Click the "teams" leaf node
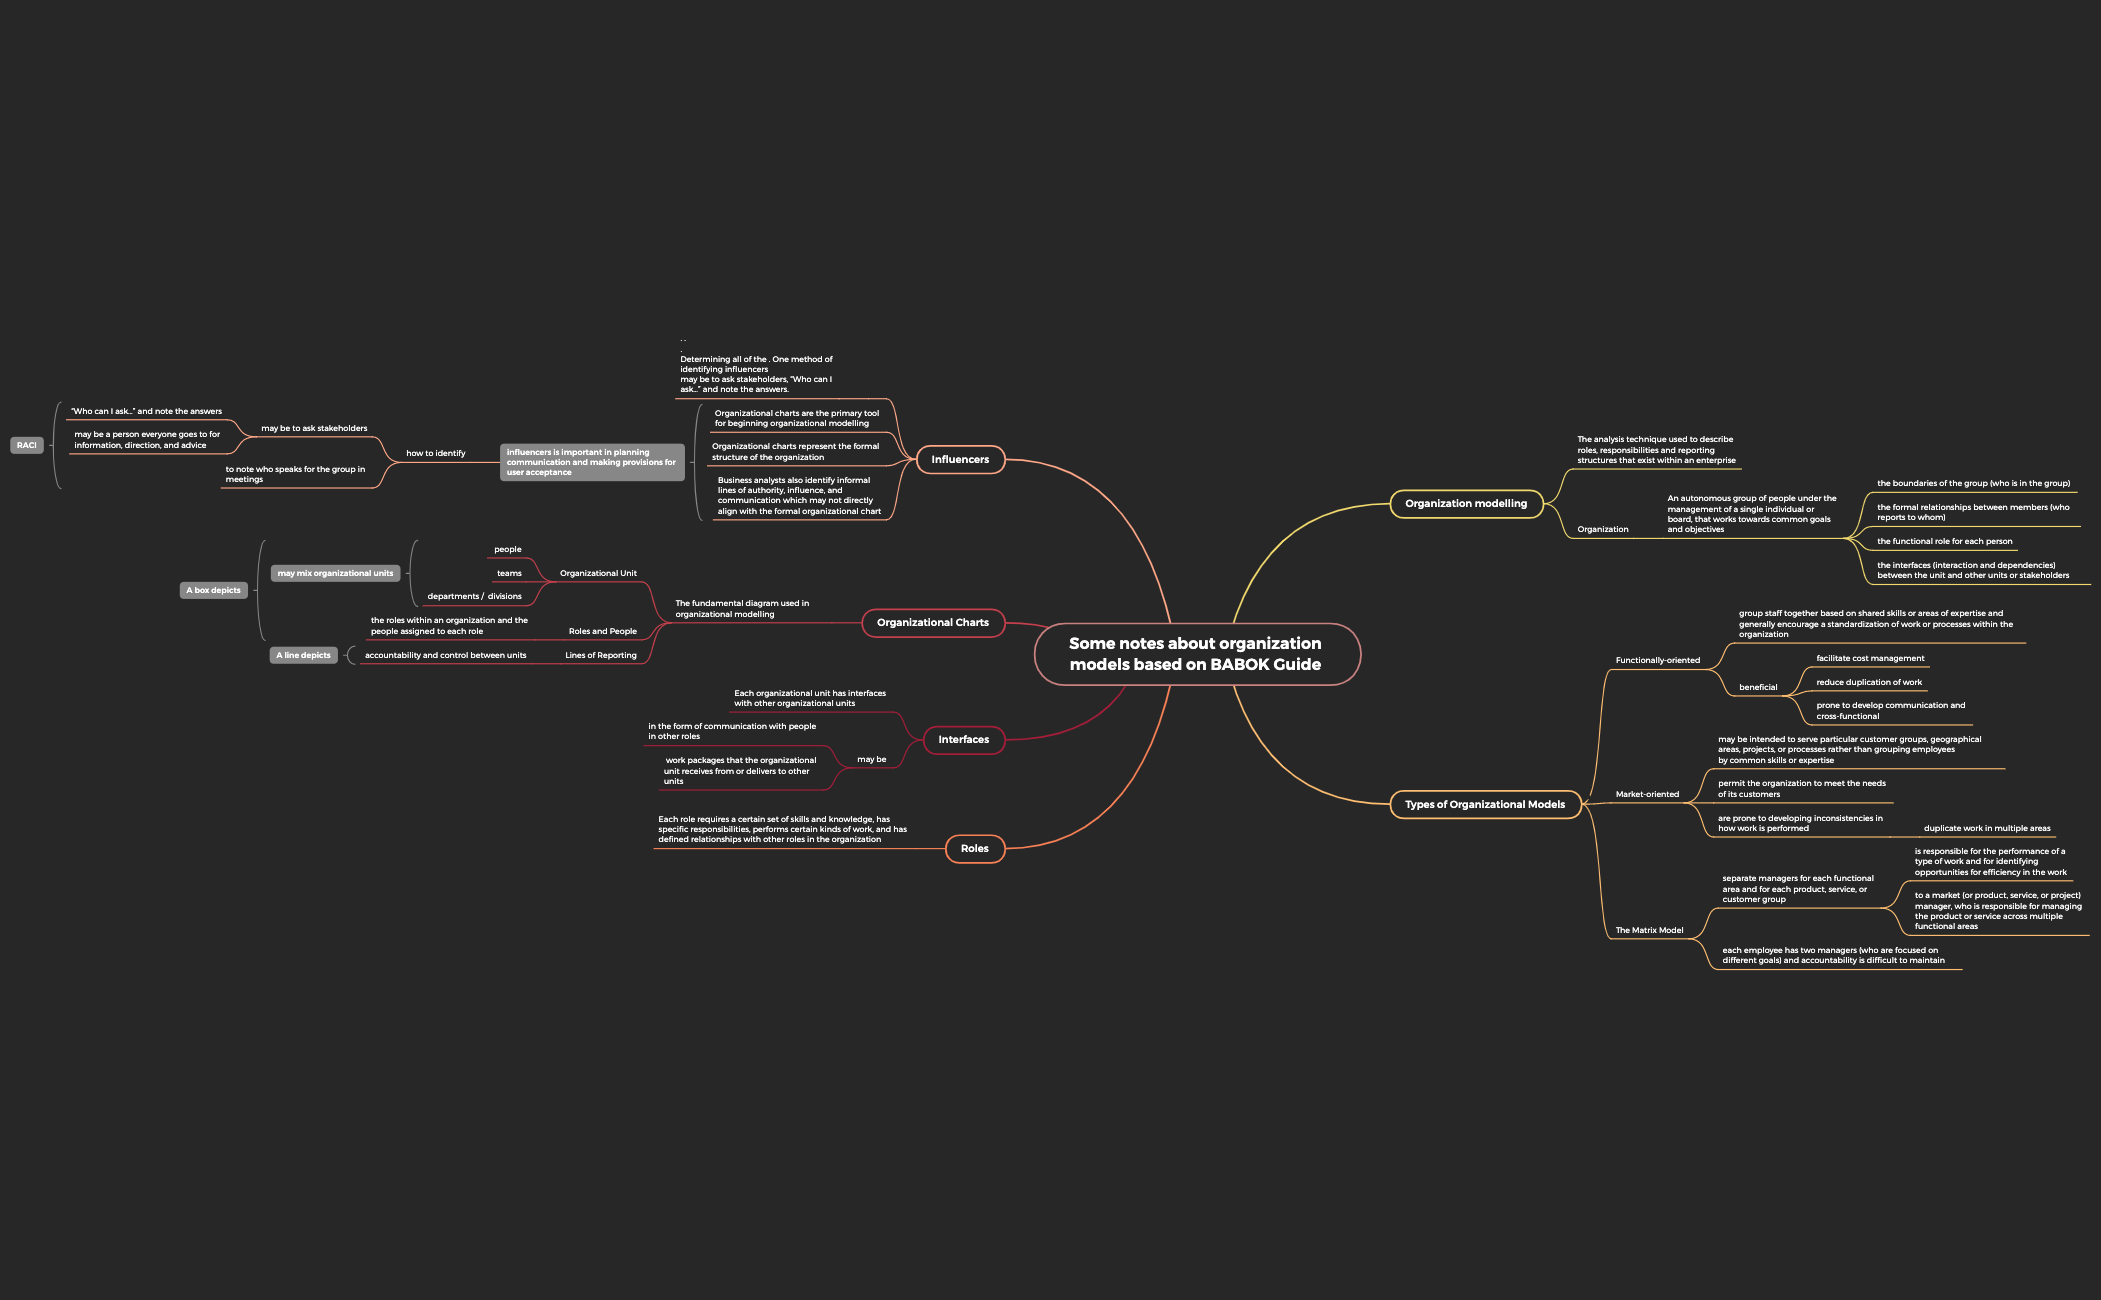The height and width of the screenshot is (1300, 2101). click(x=509, y=573)
